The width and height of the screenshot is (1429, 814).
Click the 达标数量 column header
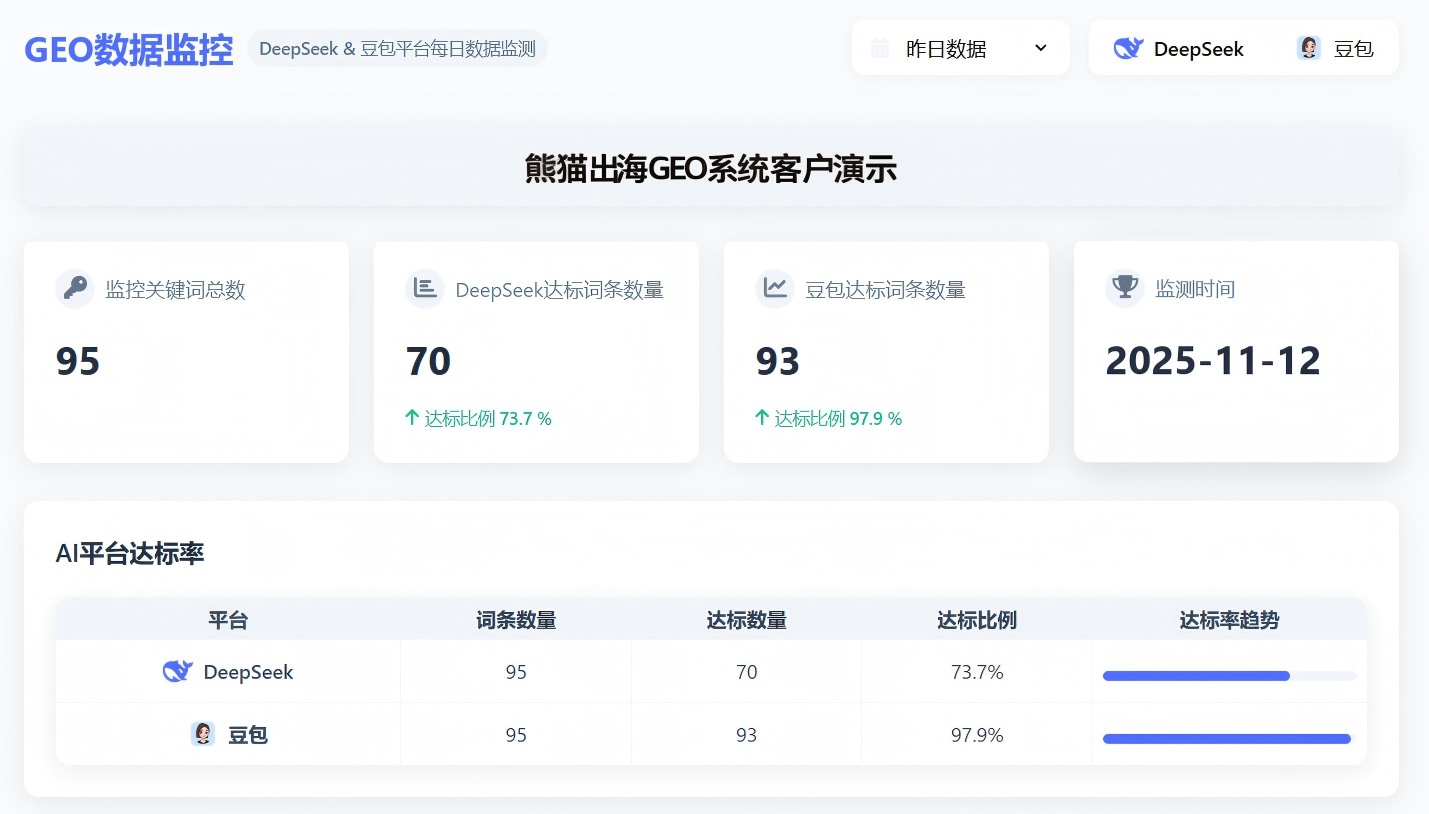pyautogui.click(x=746, y=620)
